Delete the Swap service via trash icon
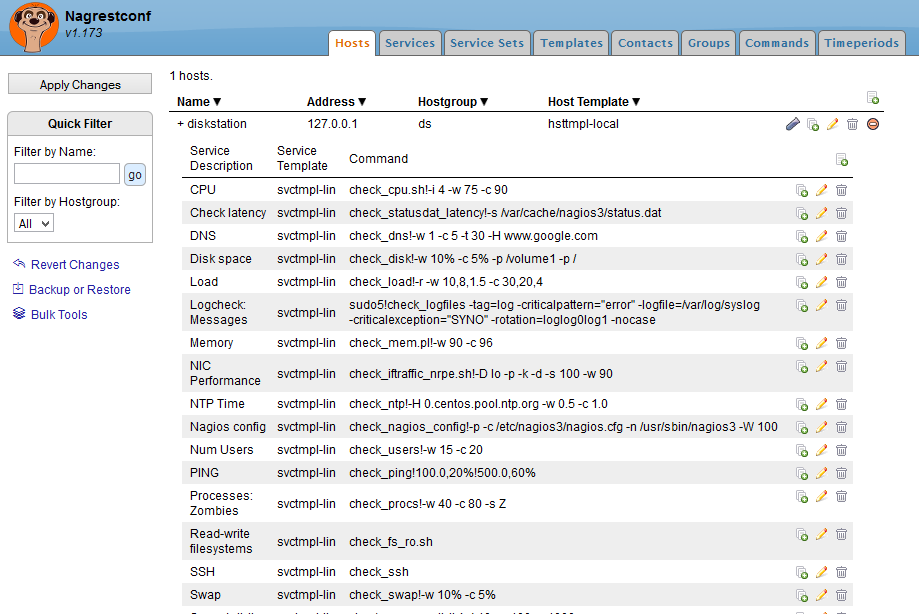This screenshot has width=919, height=614. pyautogui.click(x=841, y=594)
